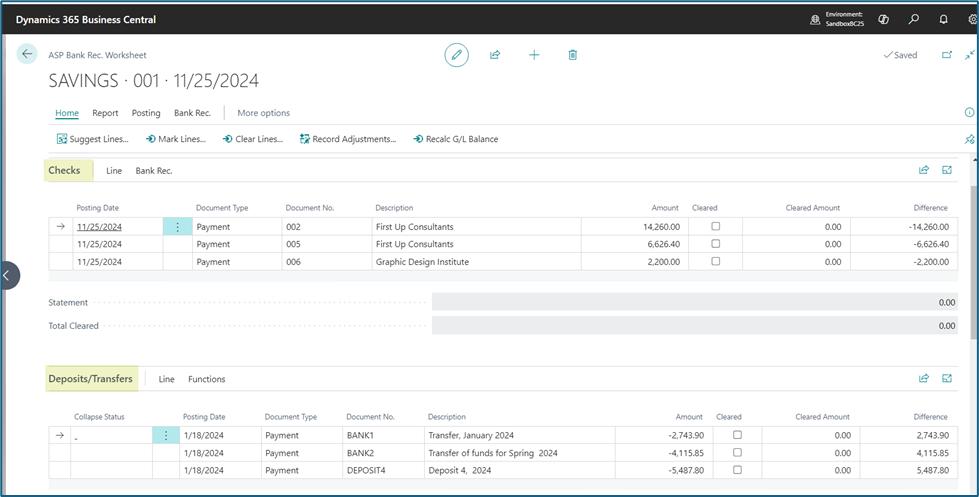The width and height of the screenshot is (979, 497).
Task: Tick Cleared for BANK1 transfer
Action: (737, 435)
